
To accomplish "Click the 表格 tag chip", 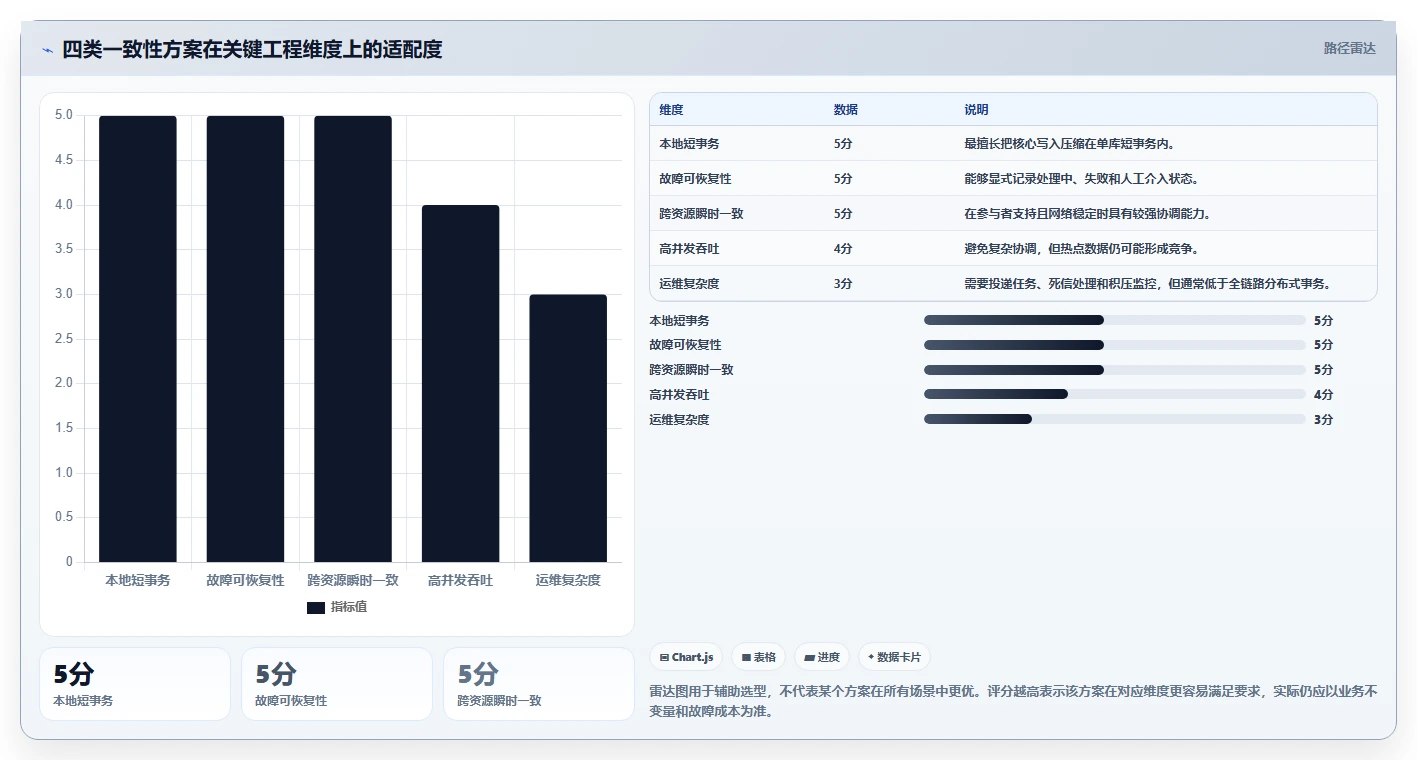I will point(759,657).
